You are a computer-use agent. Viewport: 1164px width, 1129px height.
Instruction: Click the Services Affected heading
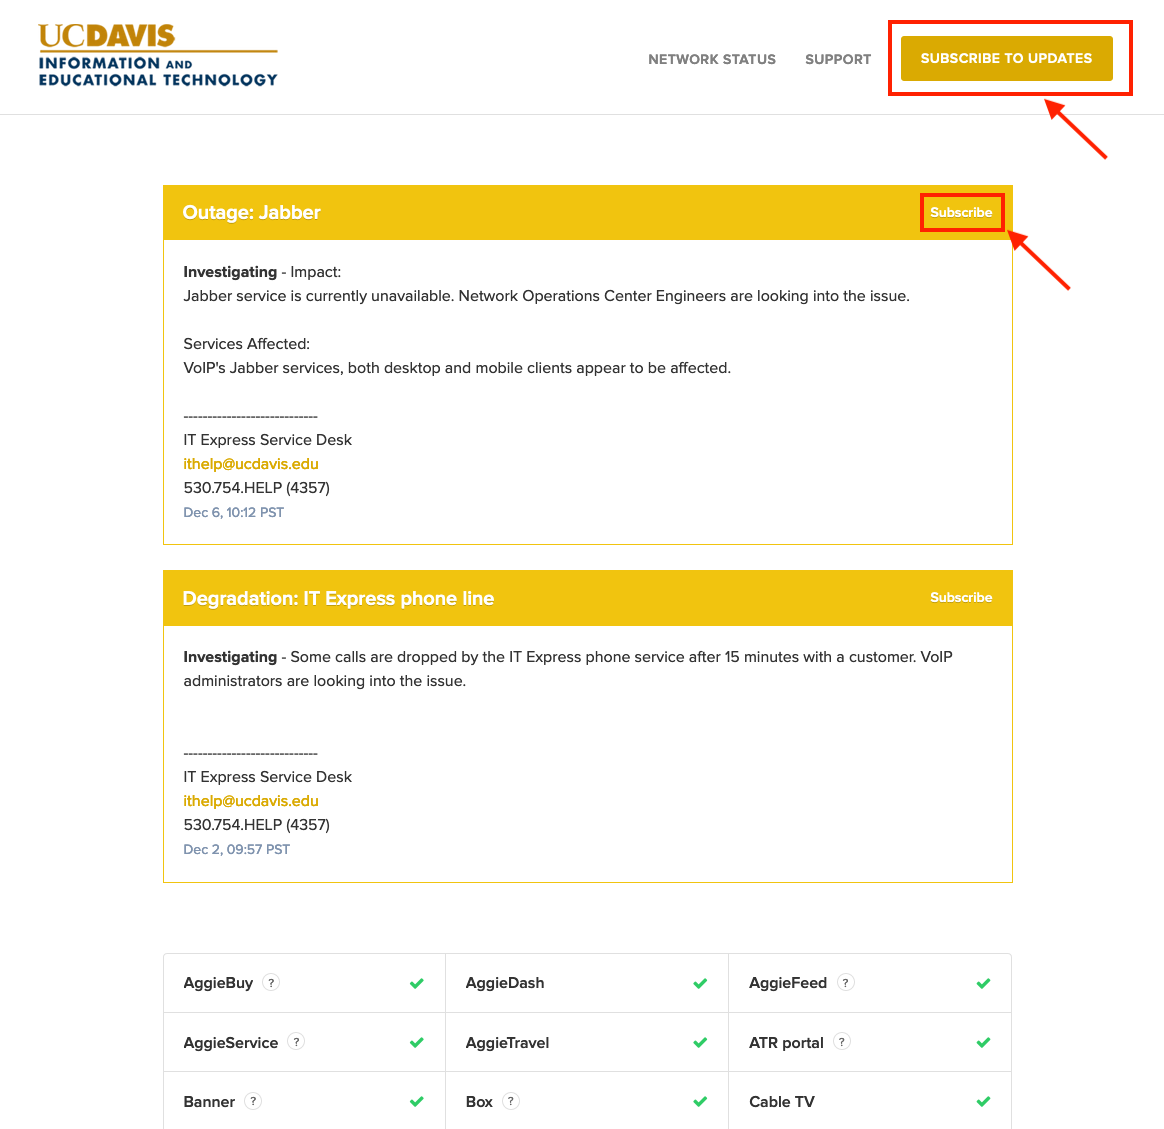pyautogui.click(x=246, y=344)
